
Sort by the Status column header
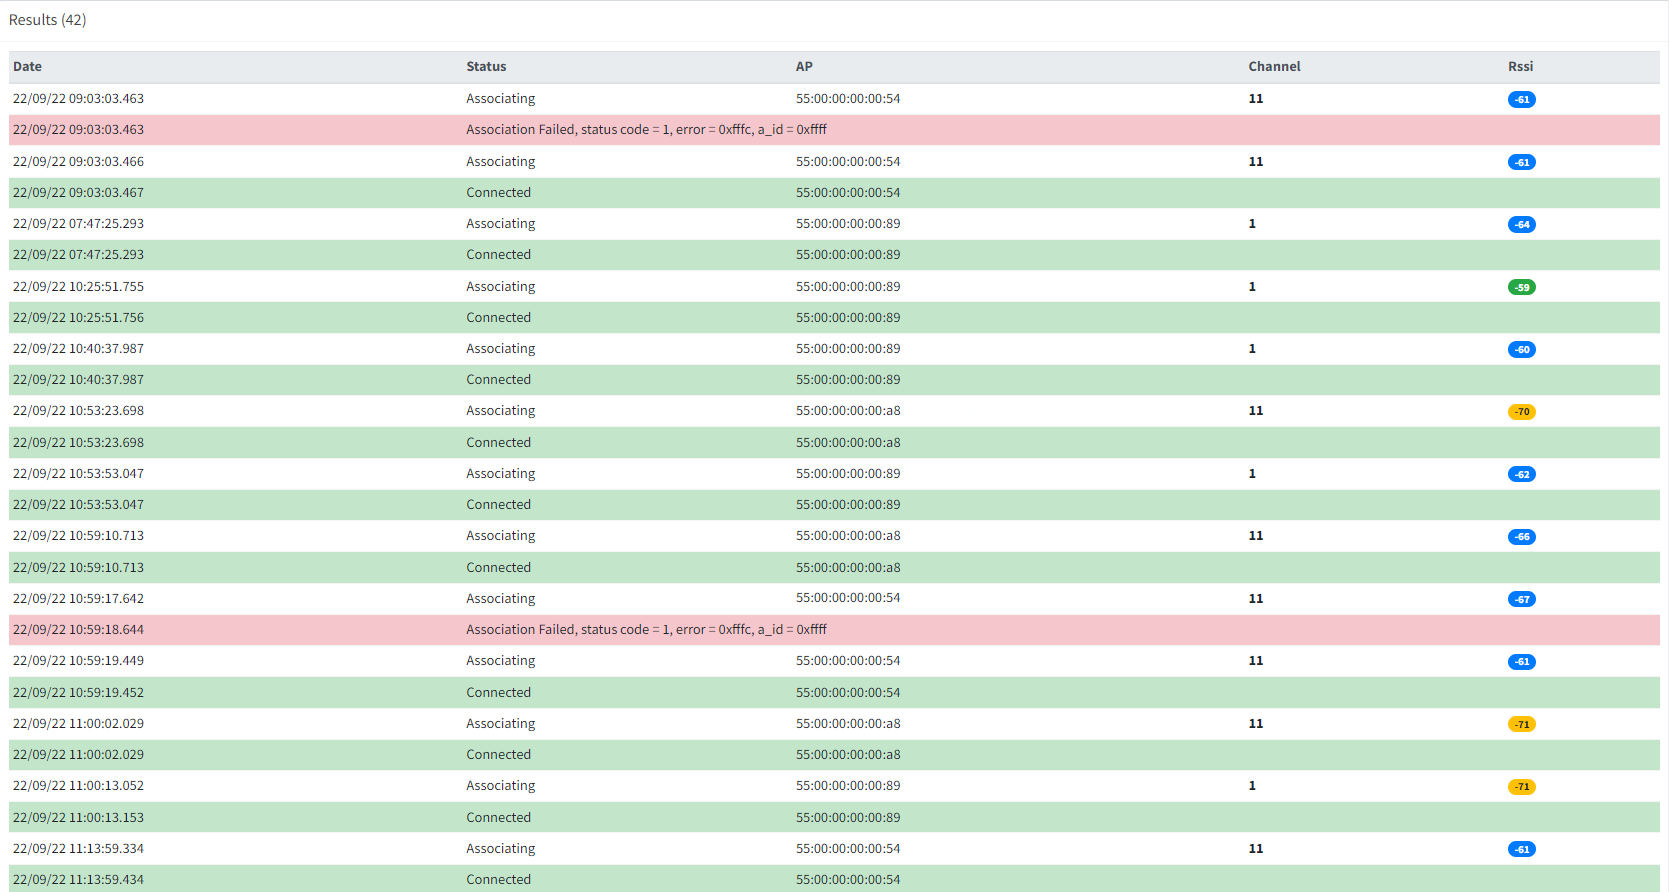(x=486, y=67)
